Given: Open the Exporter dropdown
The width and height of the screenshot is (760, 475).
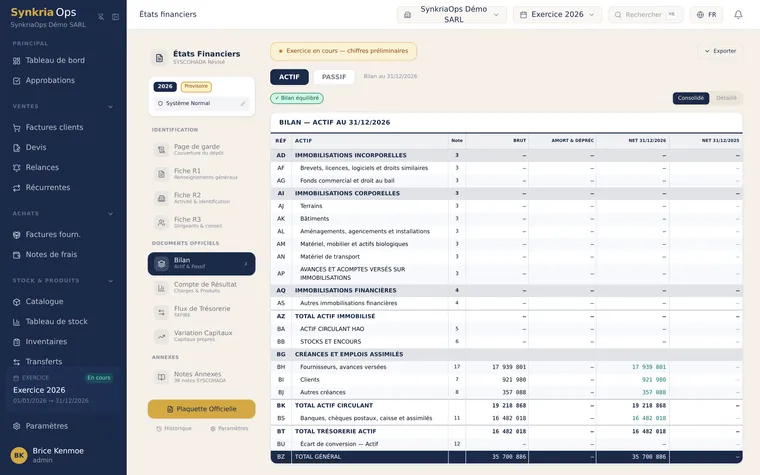Looking at the screenshot, I should 720,51.
